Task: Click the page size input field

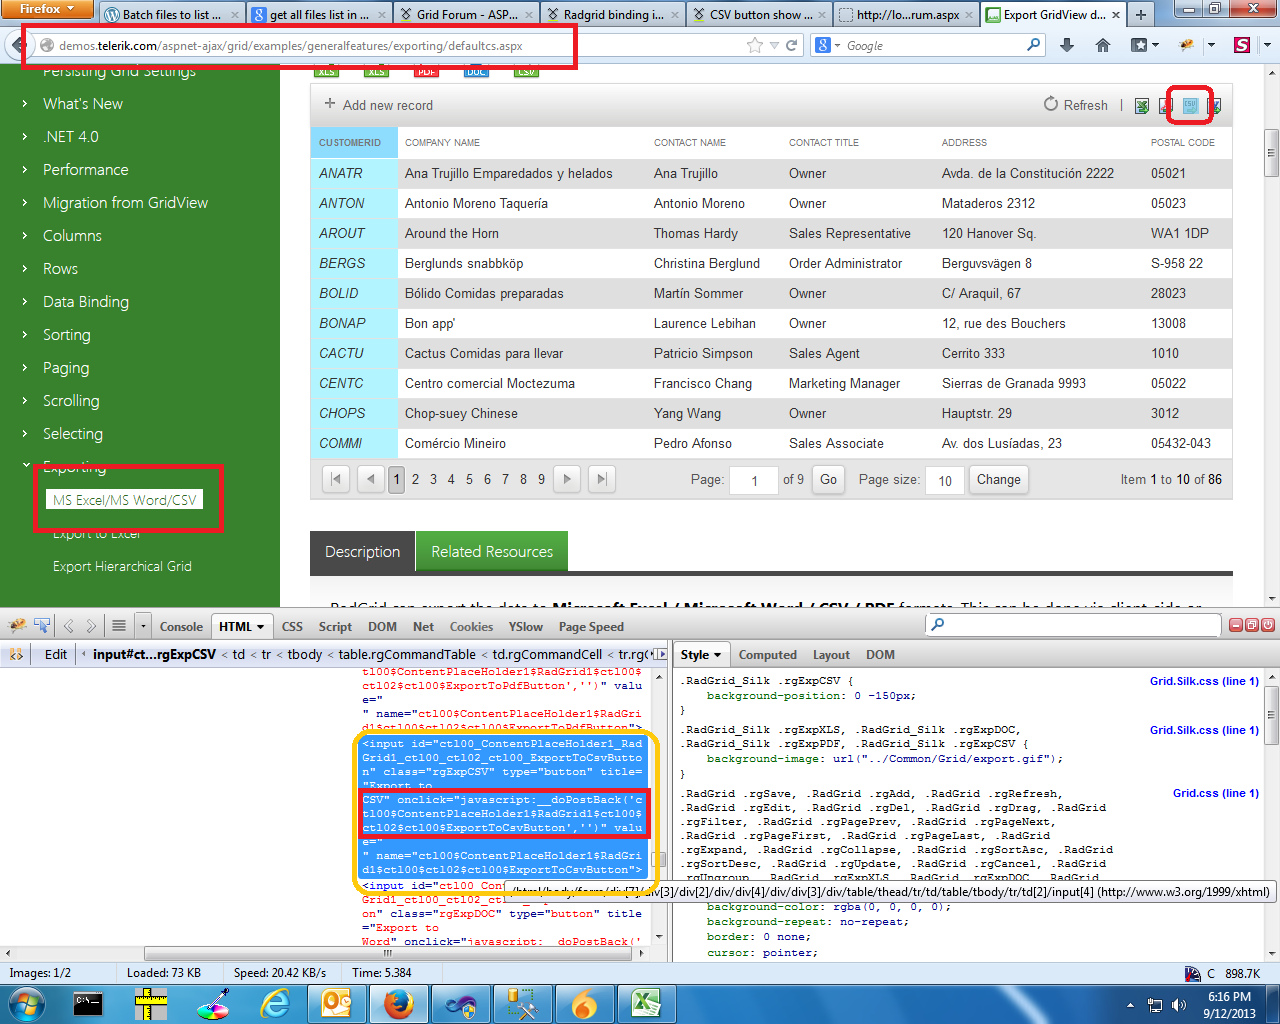Action: tap(945, 480)
